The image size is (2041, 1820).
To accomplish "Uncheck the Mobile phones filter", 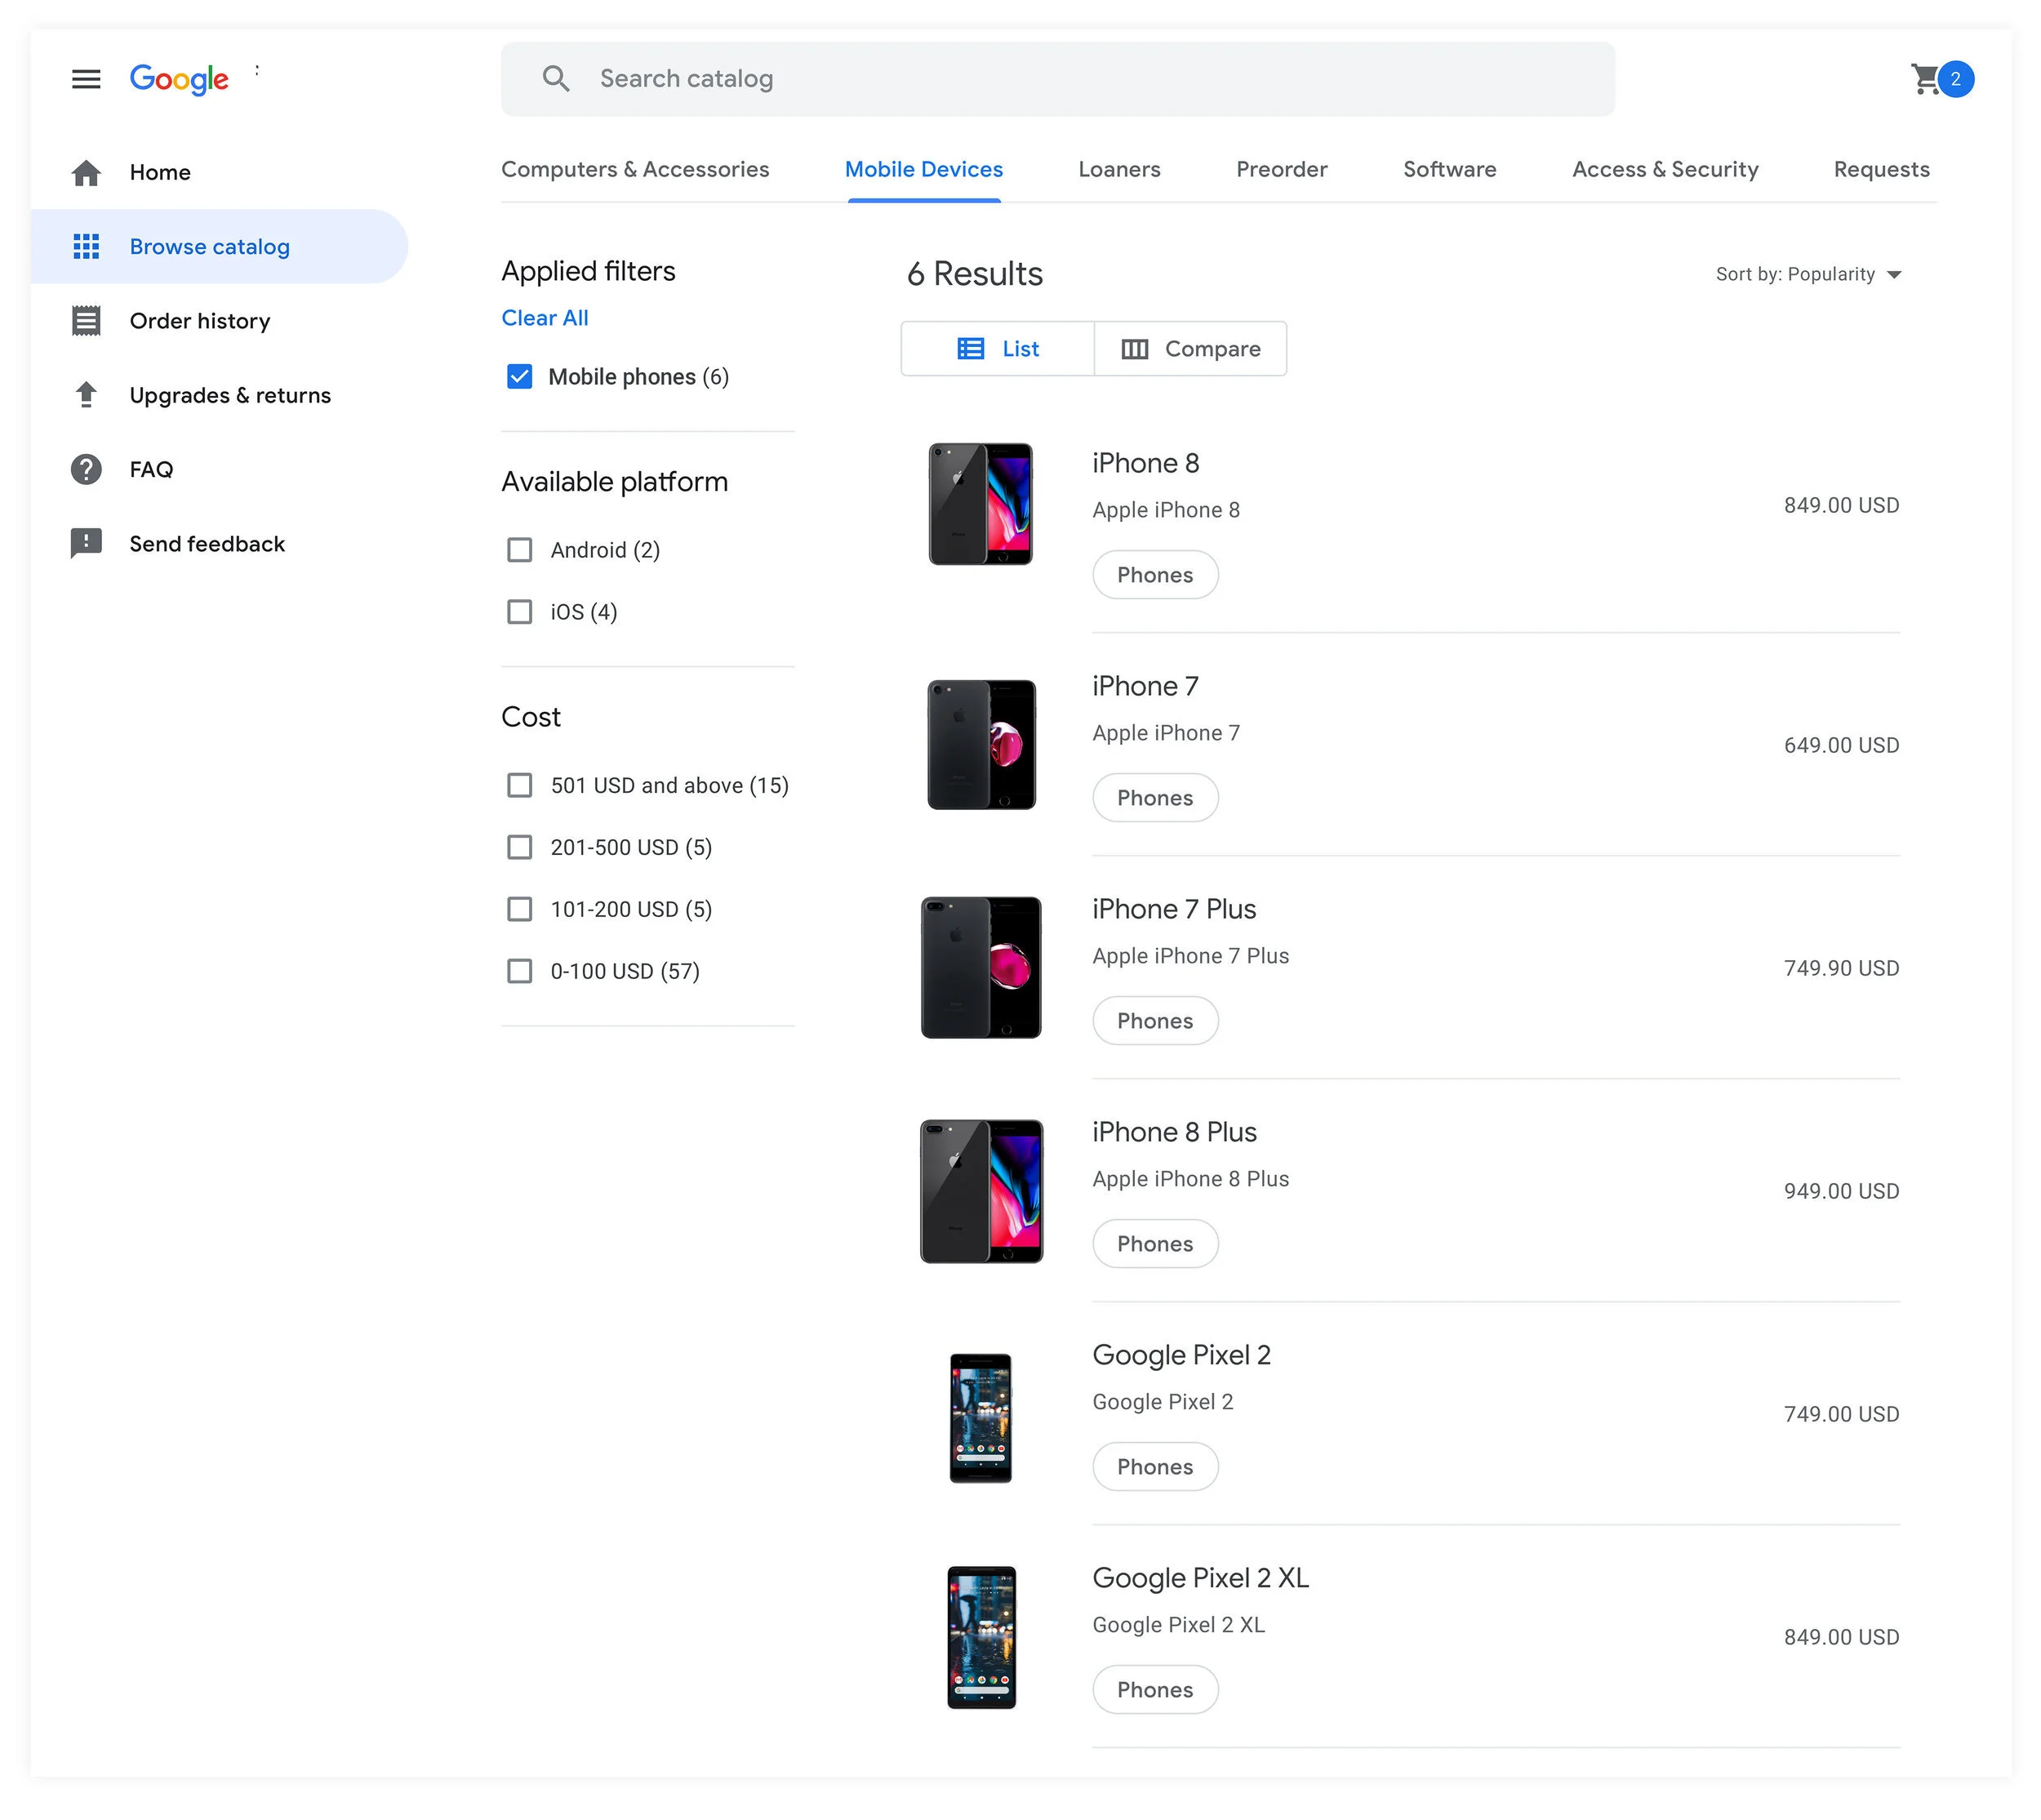I will [519, 377].
